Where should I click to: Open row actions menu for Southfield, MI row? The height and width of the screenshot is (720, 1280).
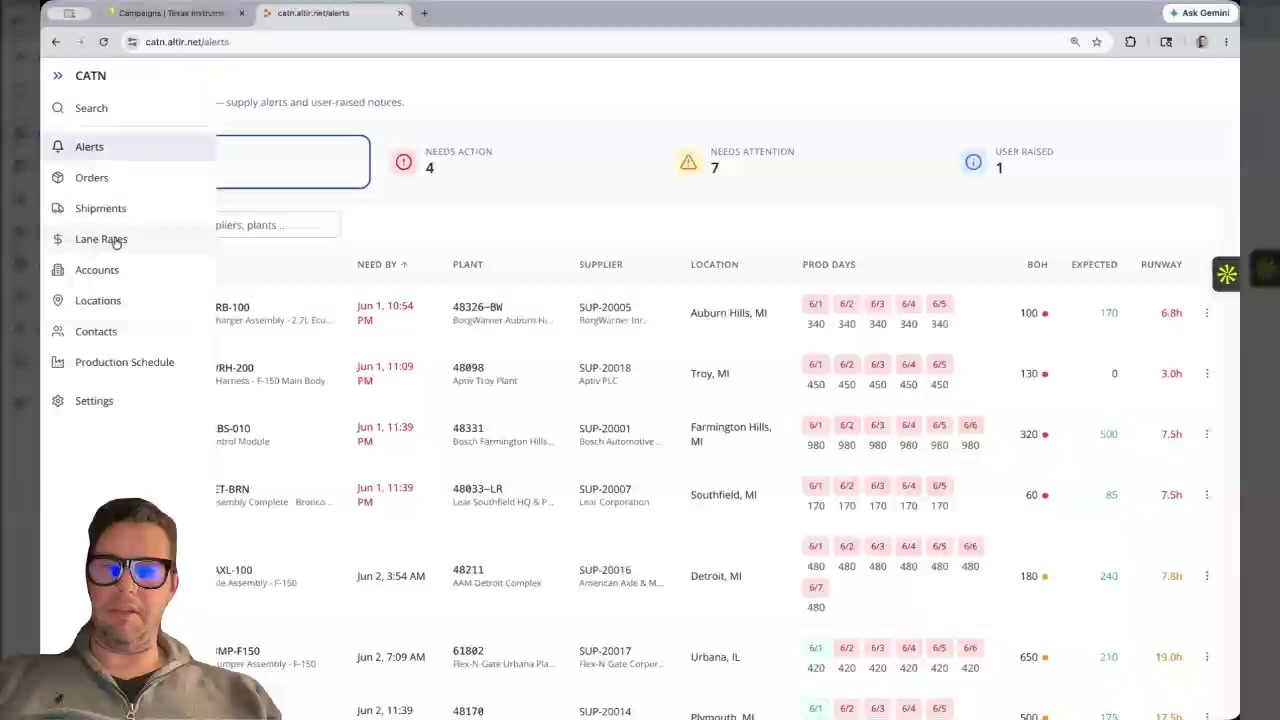pyautogui.click(x=1206, y=495)
